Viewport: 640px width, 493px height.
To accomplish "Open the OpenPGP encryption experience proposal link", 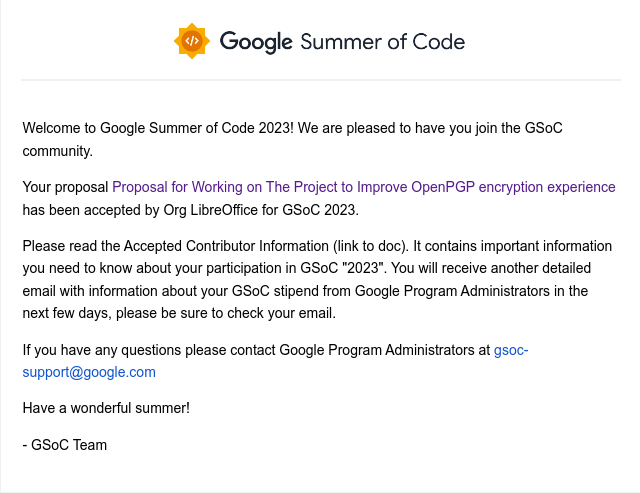I will 364,187.
